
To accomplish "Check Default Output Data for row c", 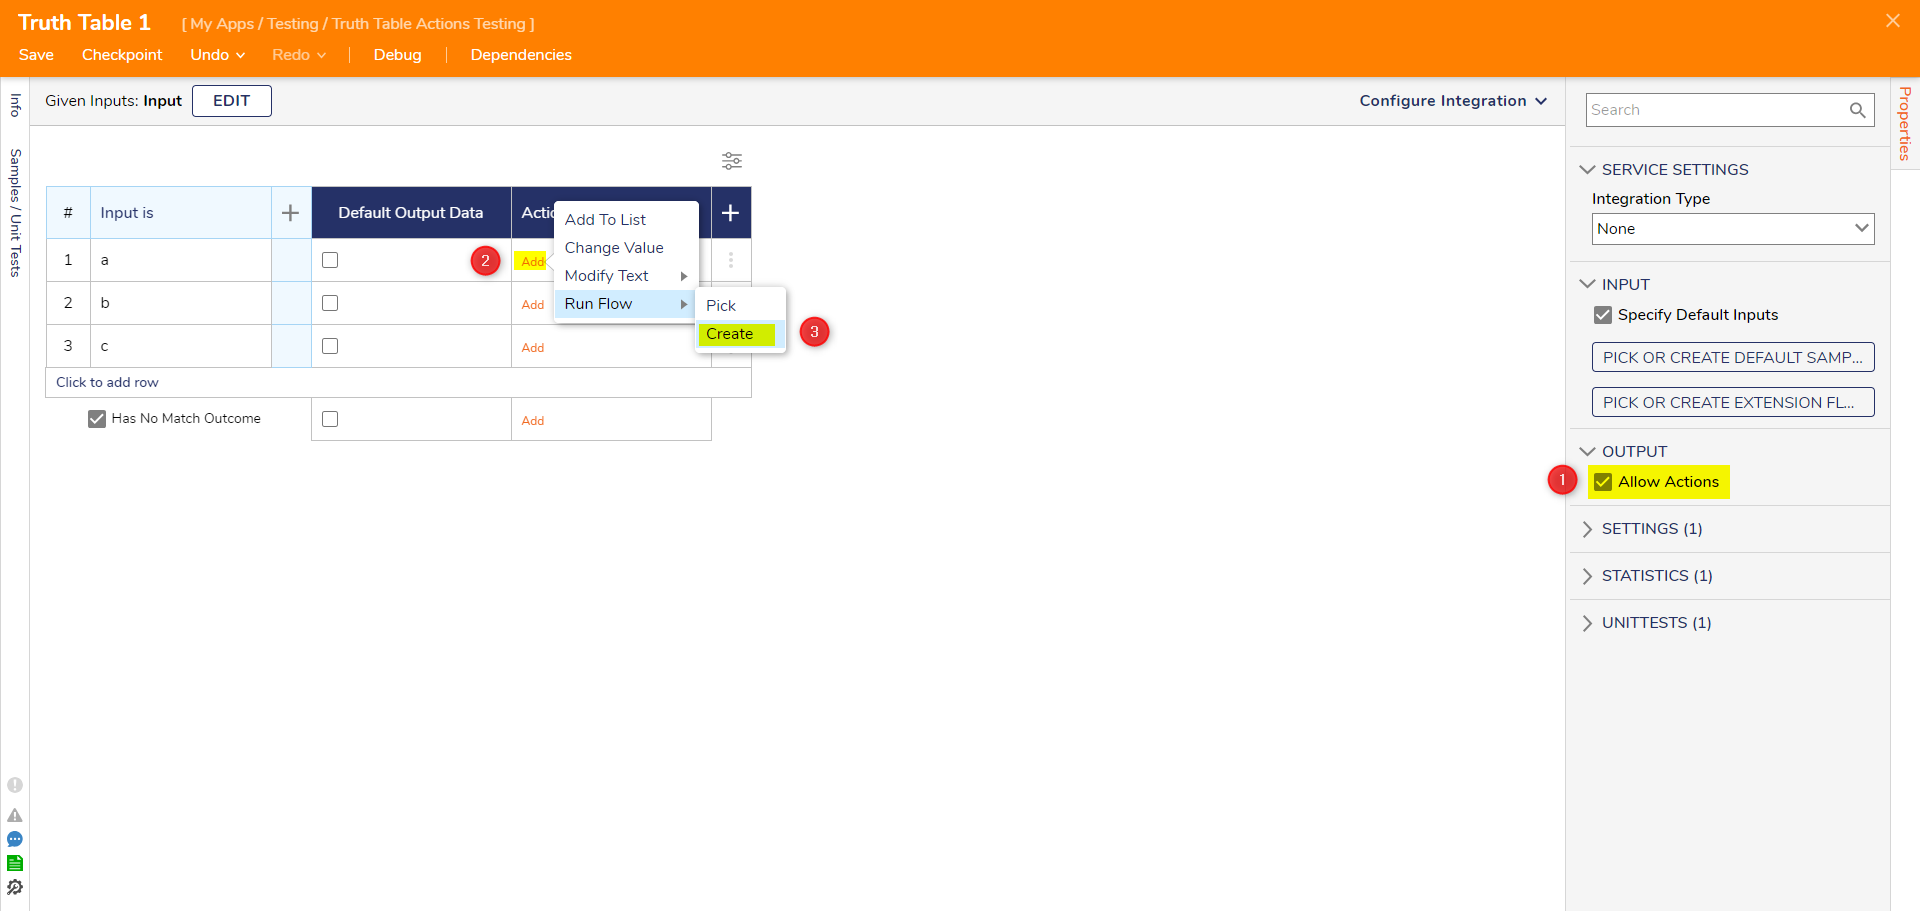I will [x=330, y=346].
